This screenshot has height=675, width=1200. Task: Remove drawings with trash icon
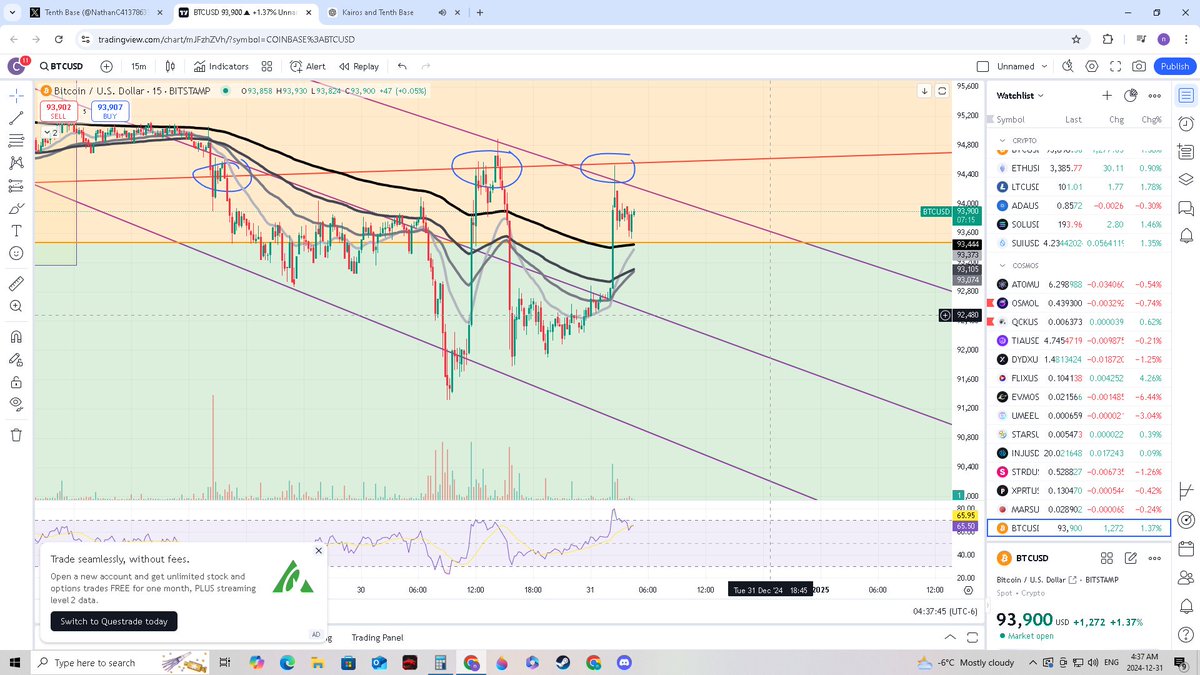coord(16,434)
